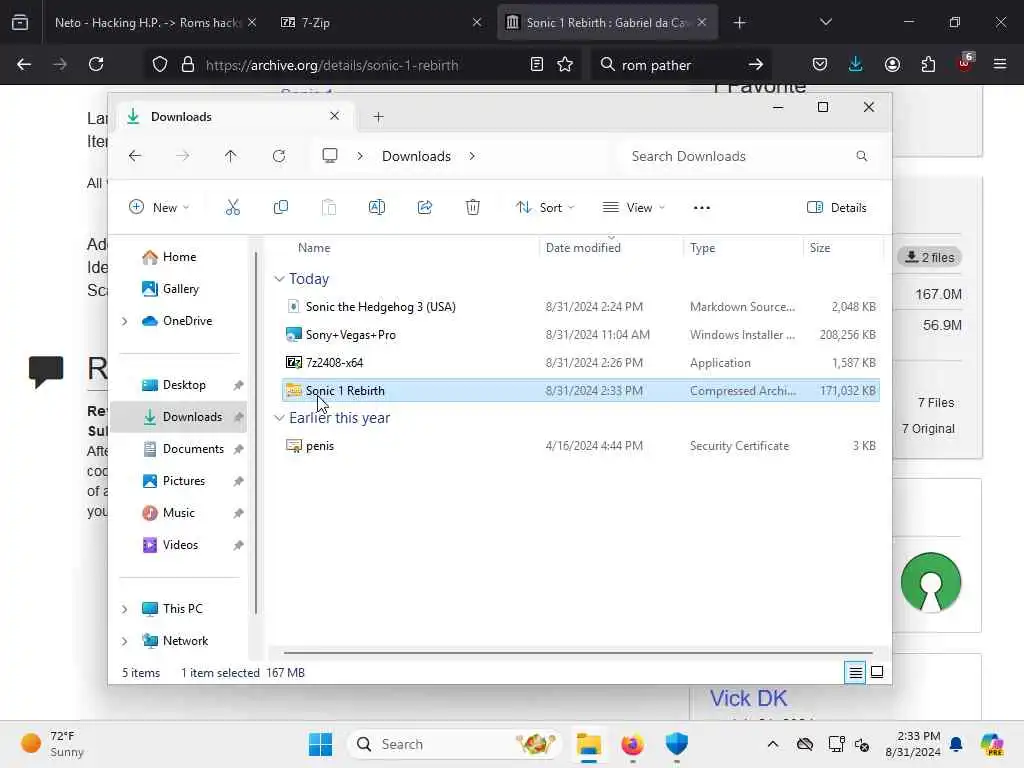This screenshot has height=768, width=1024.
Task: Open Vick DK link on archive page
Action: click(x=748, y=698)
